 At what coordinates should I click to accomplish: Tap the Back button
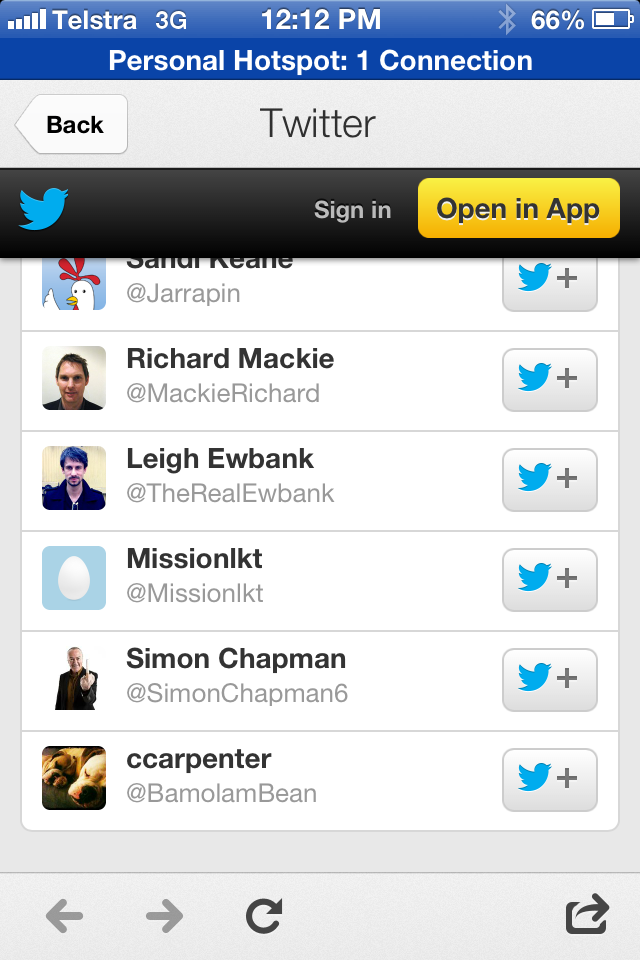coord(72,124)
